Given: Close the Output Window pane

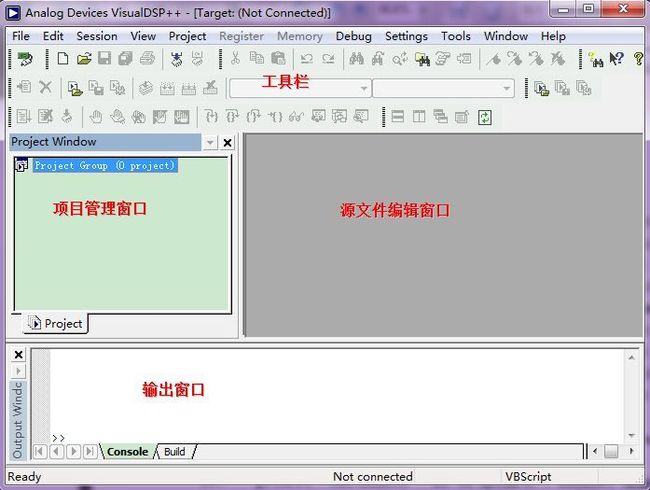Looking at the screenshot, I should 18,355.
